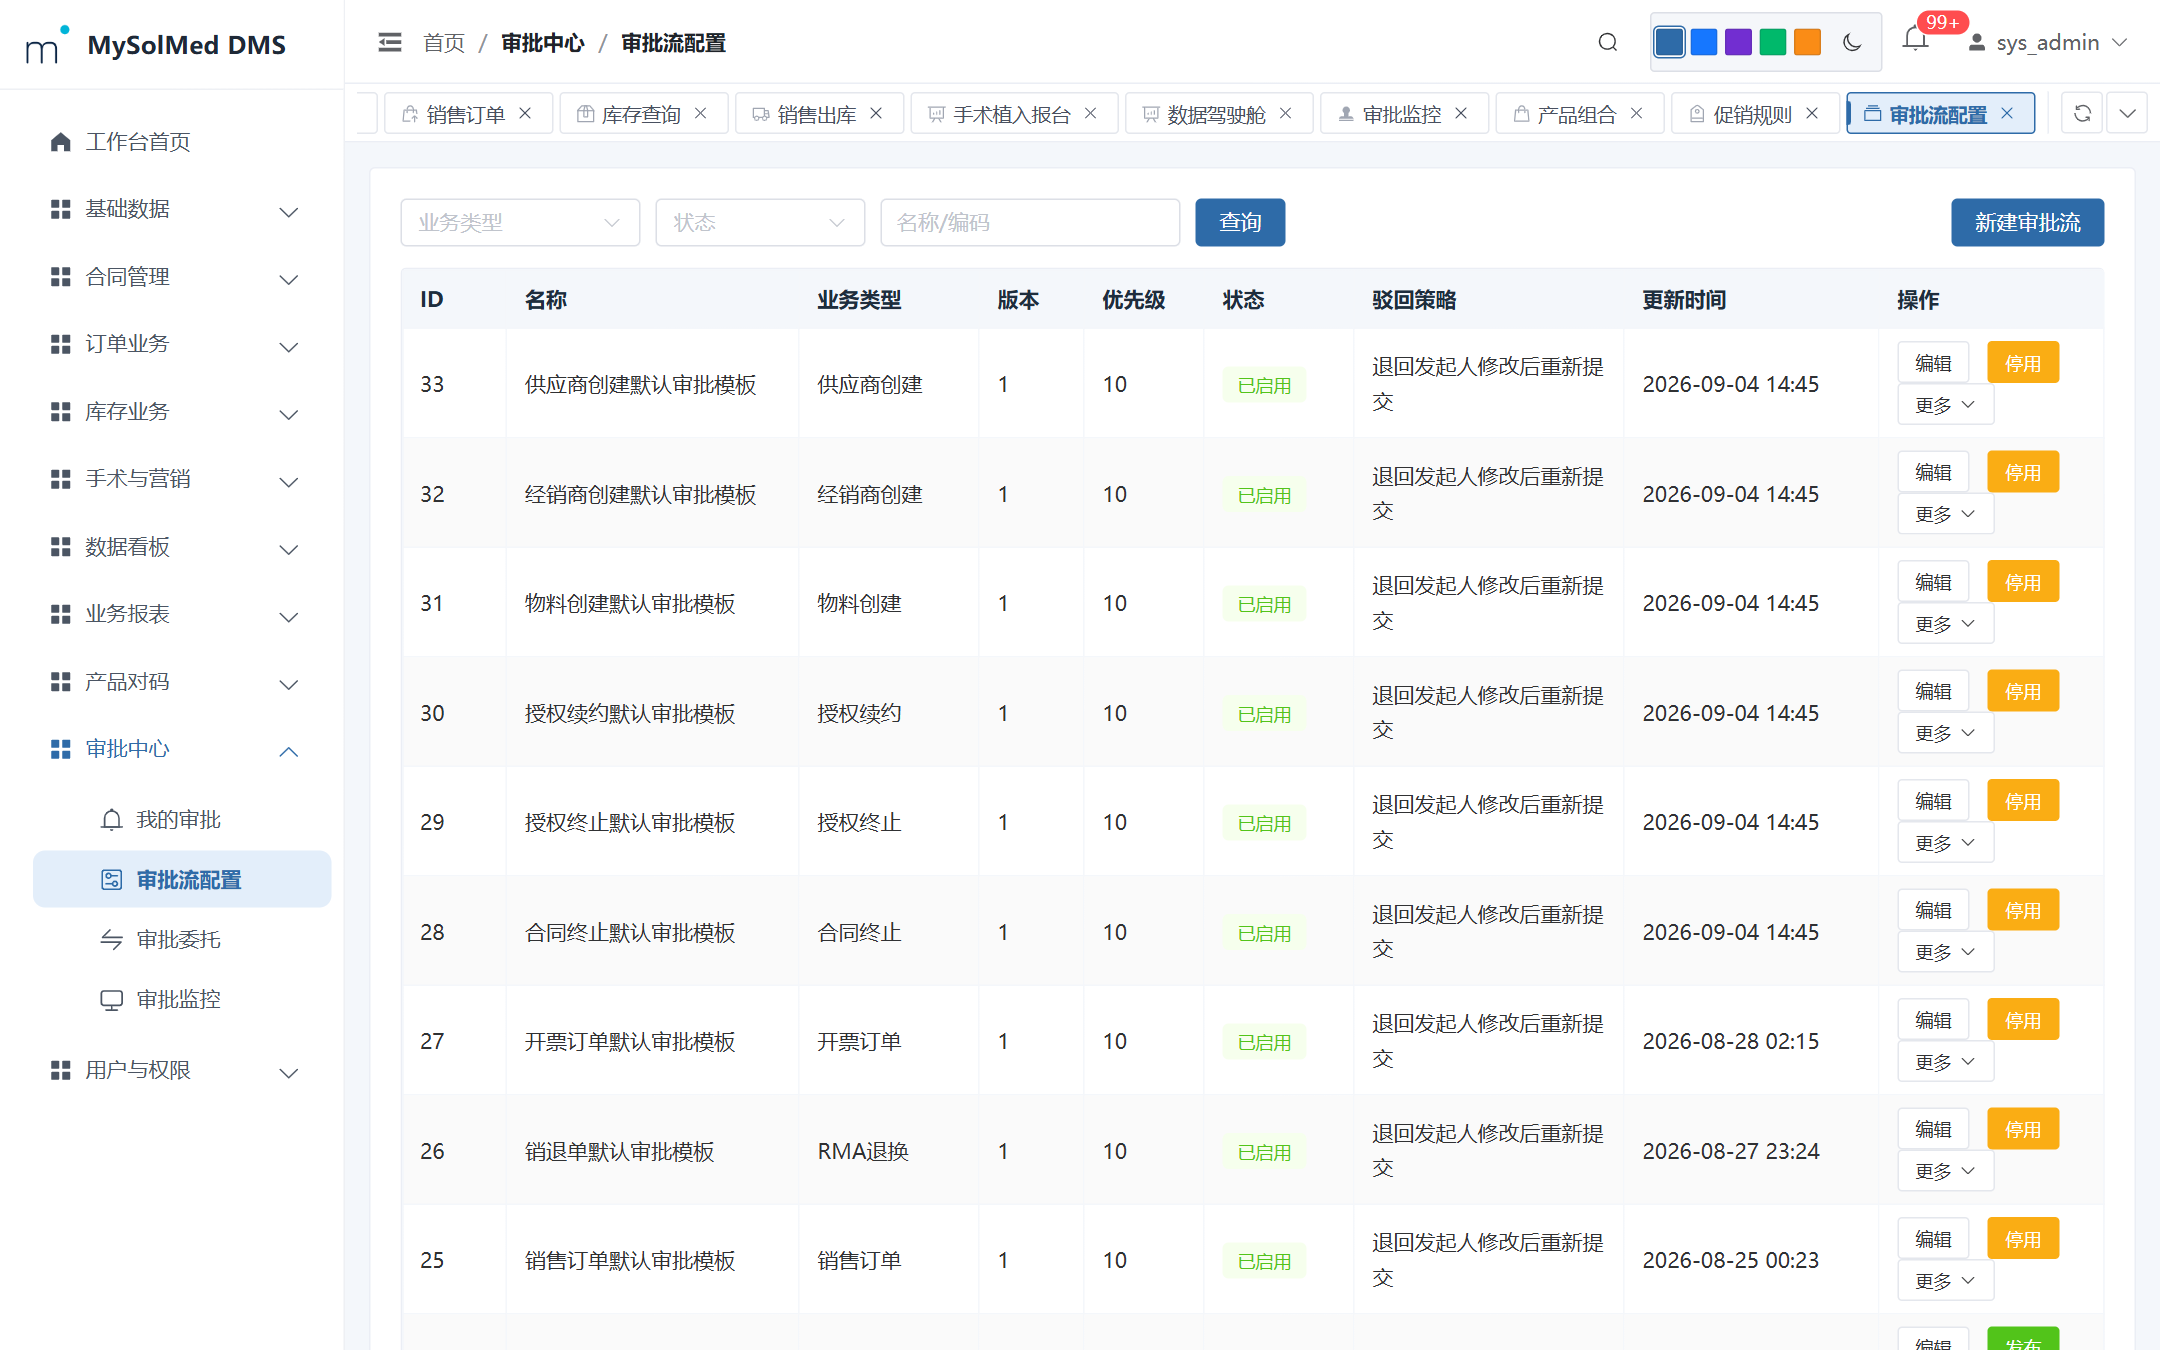Click the 查询 button
This screenshot has height=1350, width=2160.
[1240, 222]
